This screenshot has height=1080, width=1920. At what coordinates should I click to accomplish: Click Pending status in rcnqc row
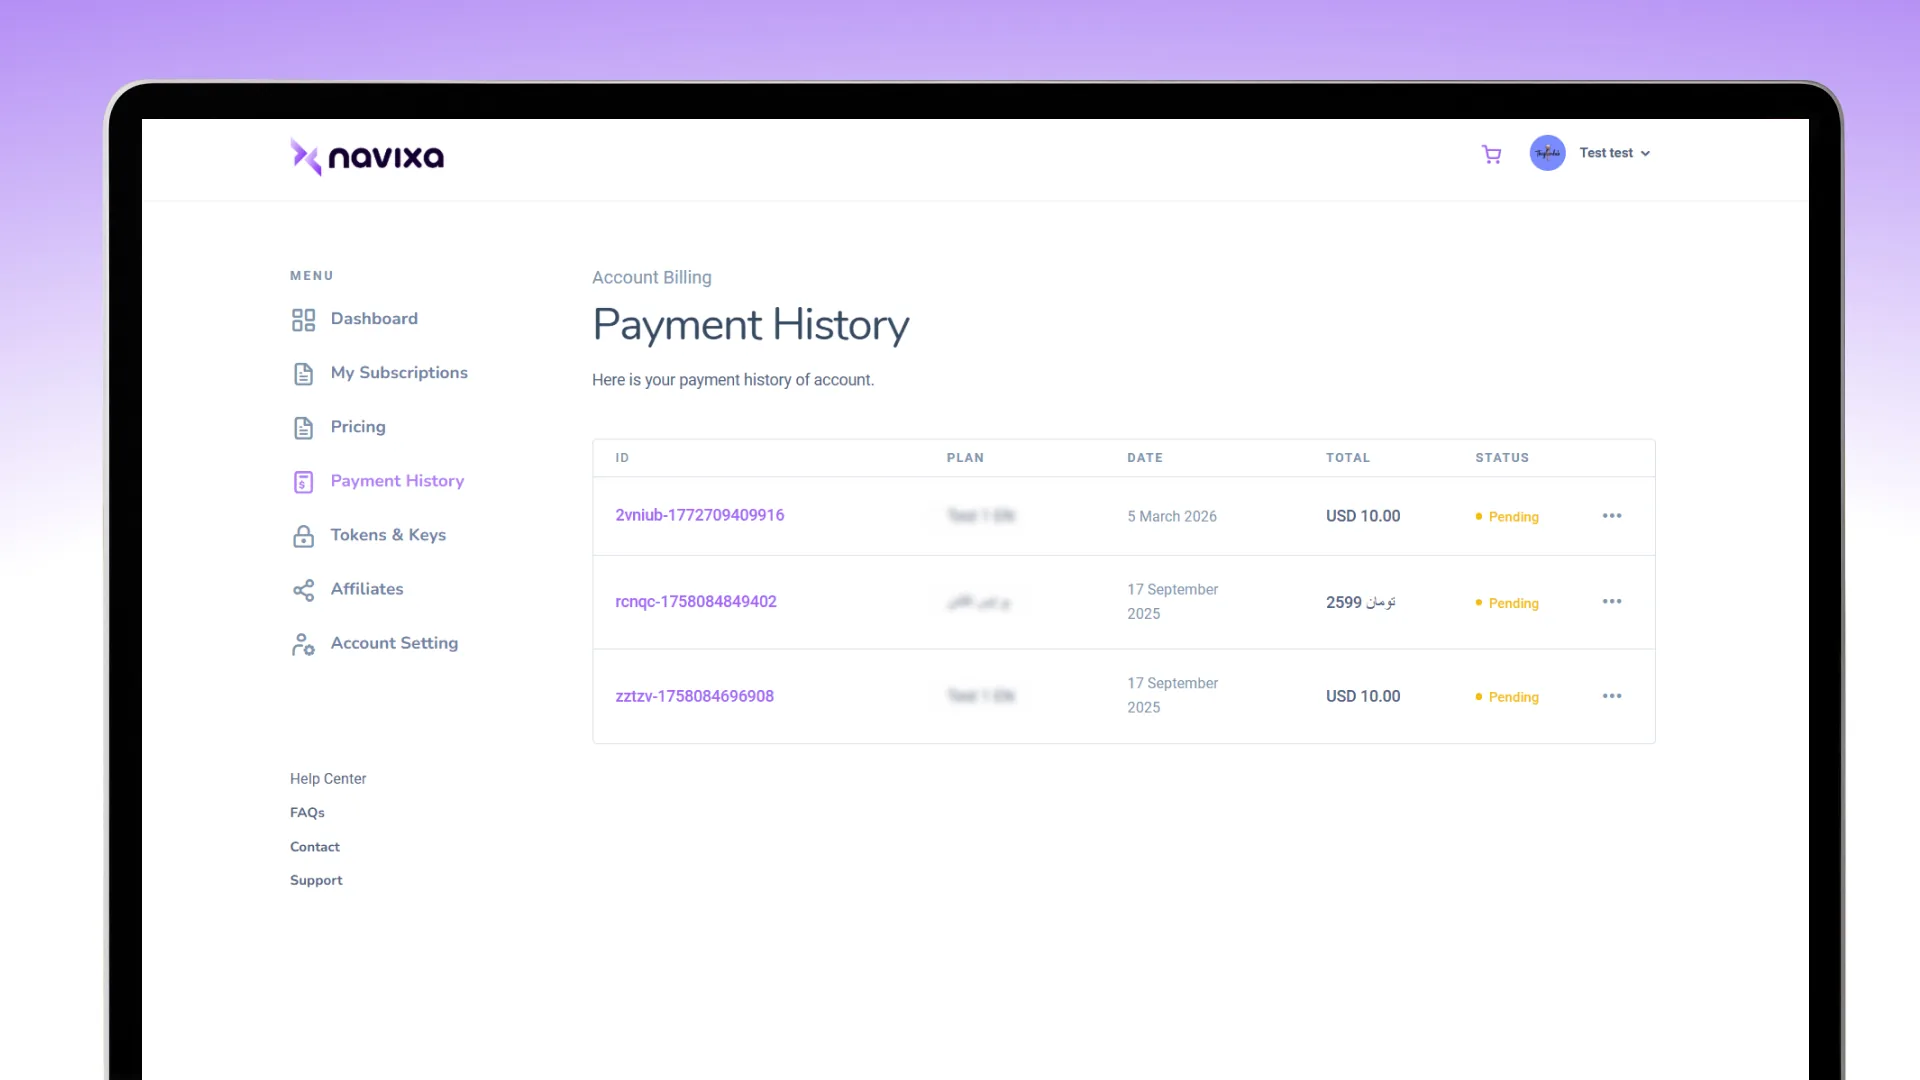[1507, 603]
